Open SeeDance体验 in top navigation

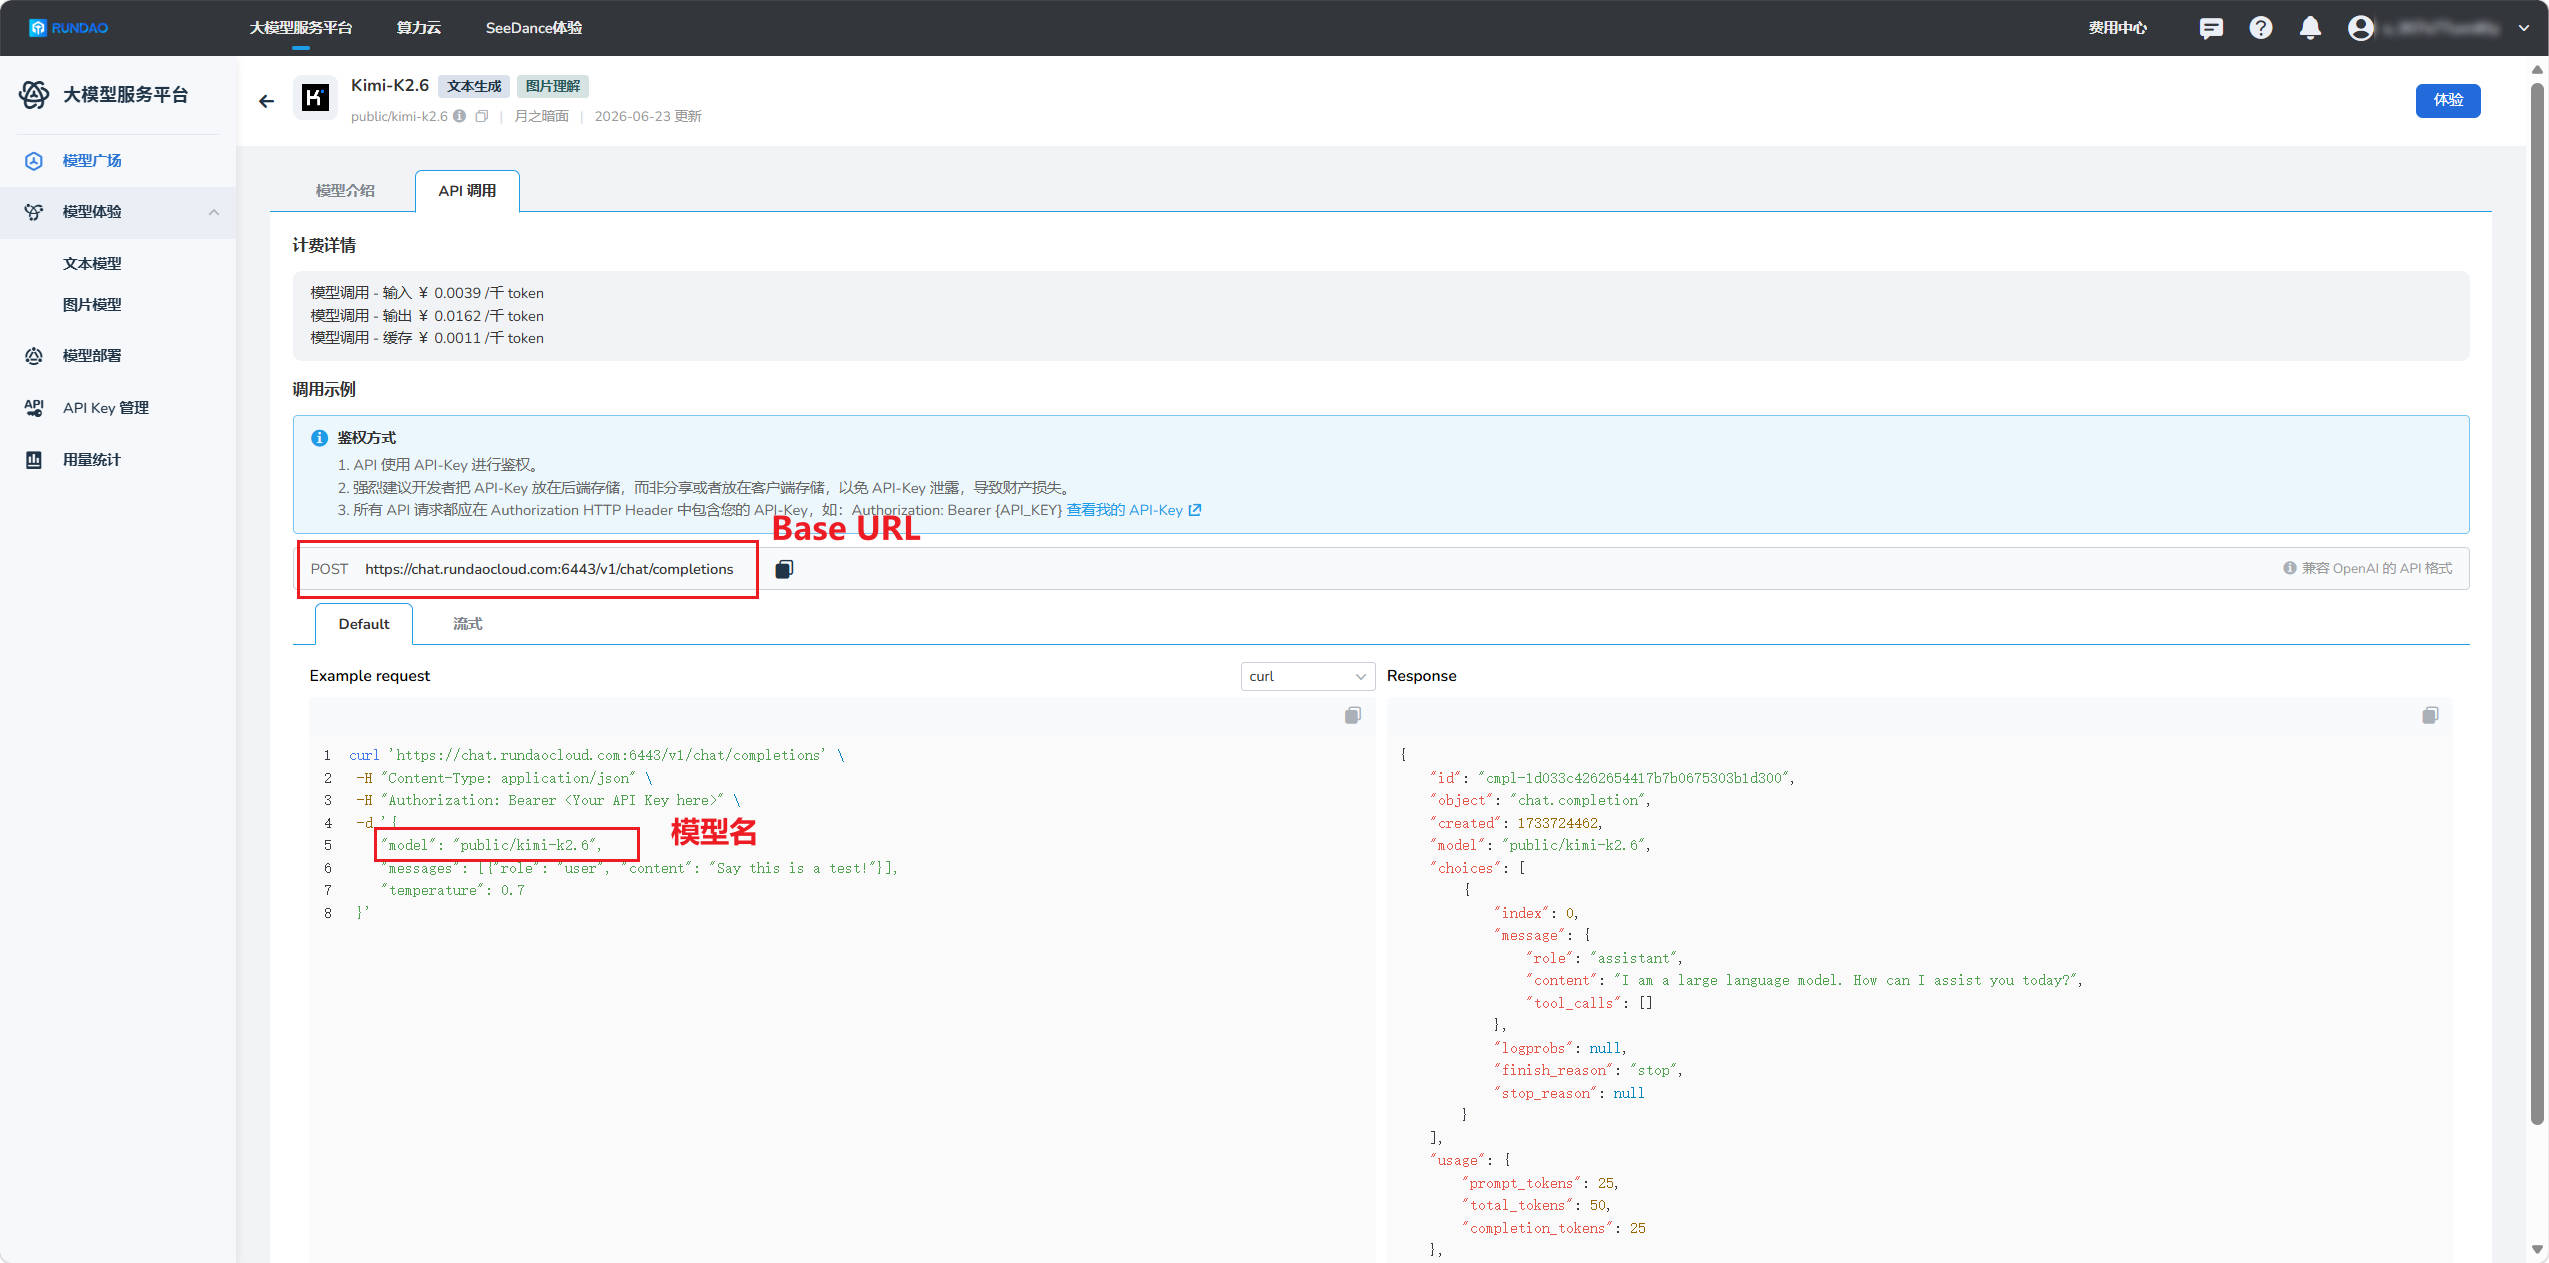tap(534, 28)
